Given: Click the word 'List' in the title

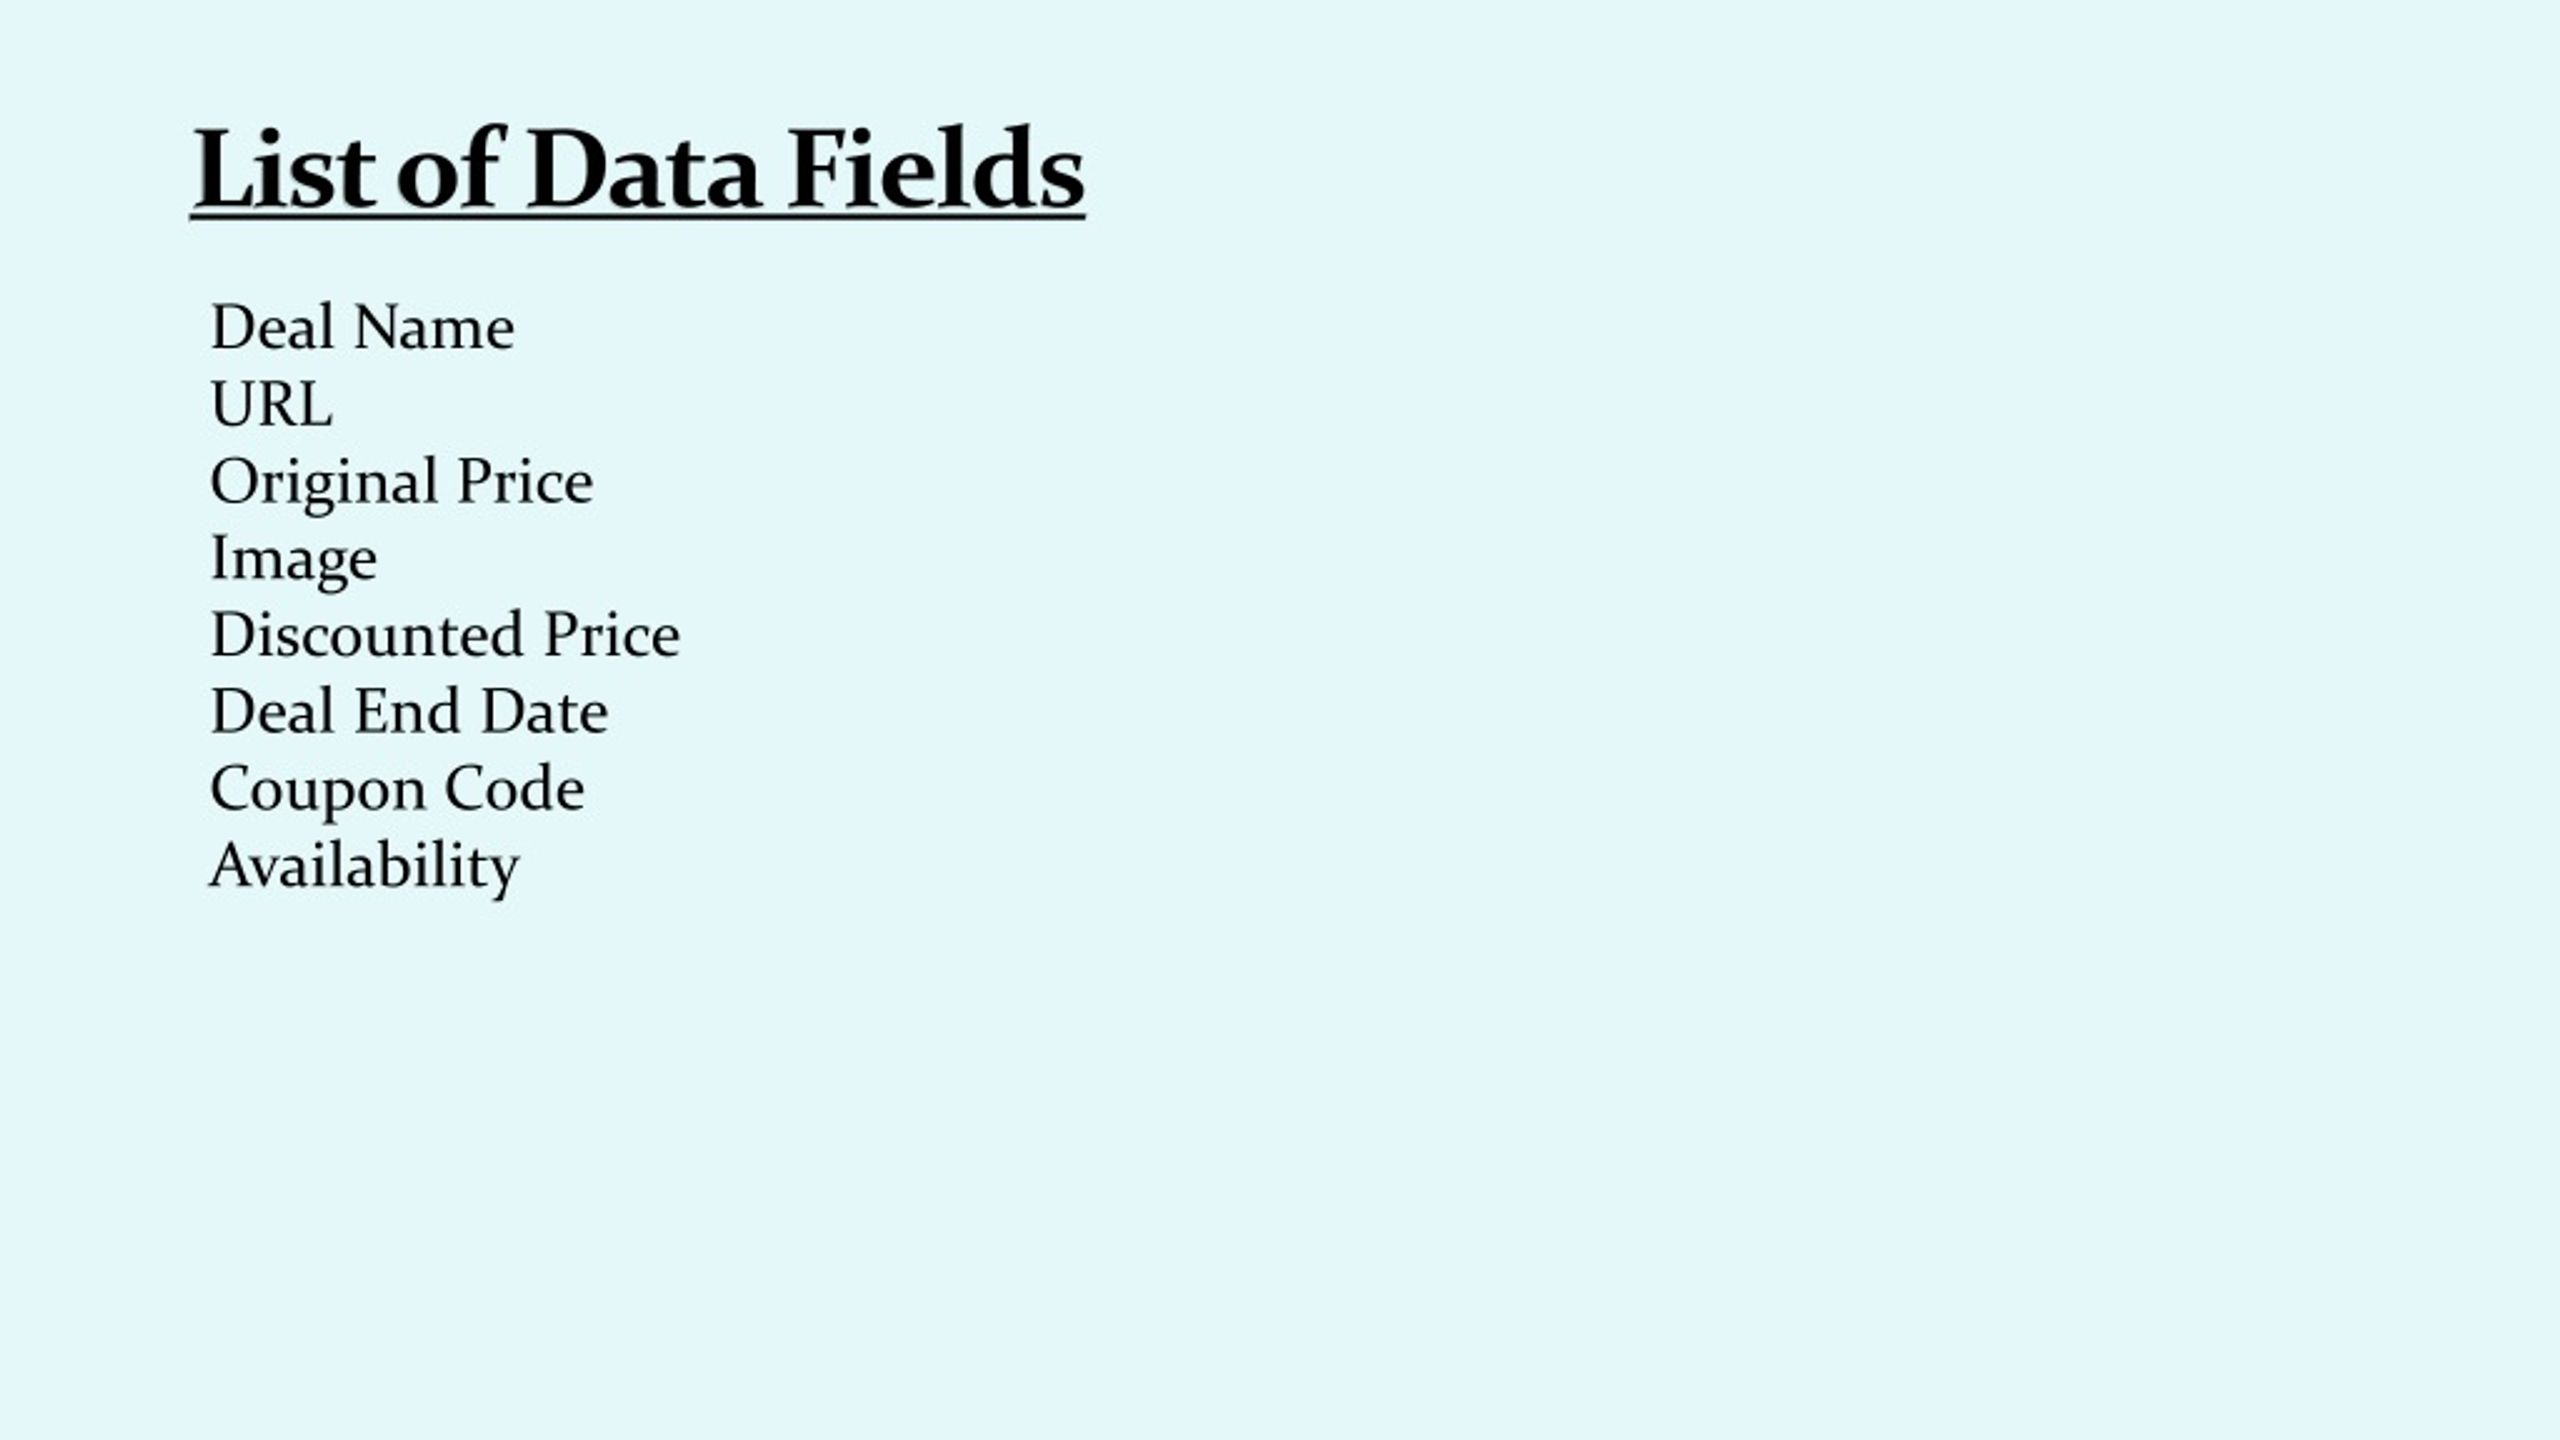Looking at the screenshot, I should tap(284, 168).
